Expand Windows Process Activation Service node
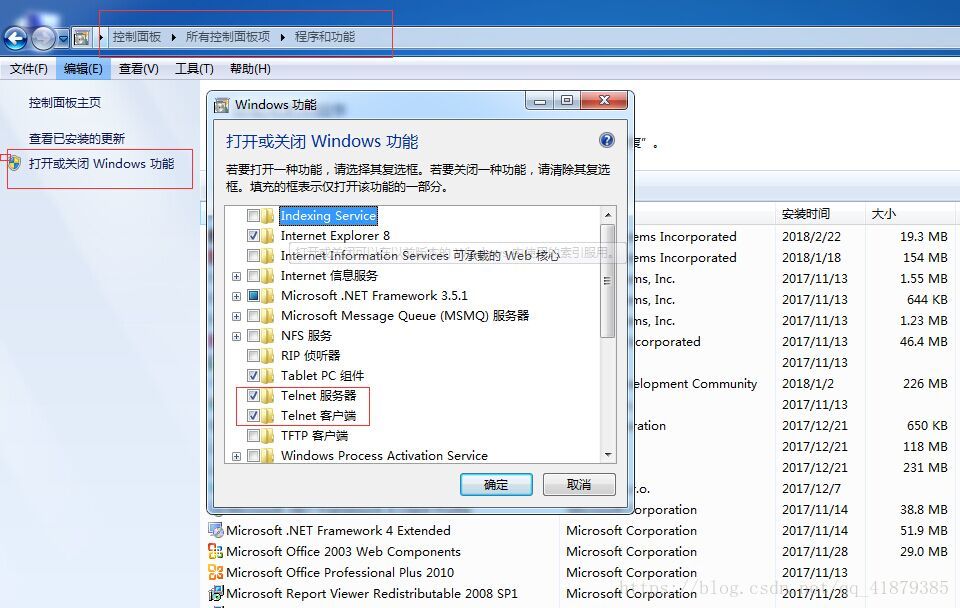 tap(236, 457)
